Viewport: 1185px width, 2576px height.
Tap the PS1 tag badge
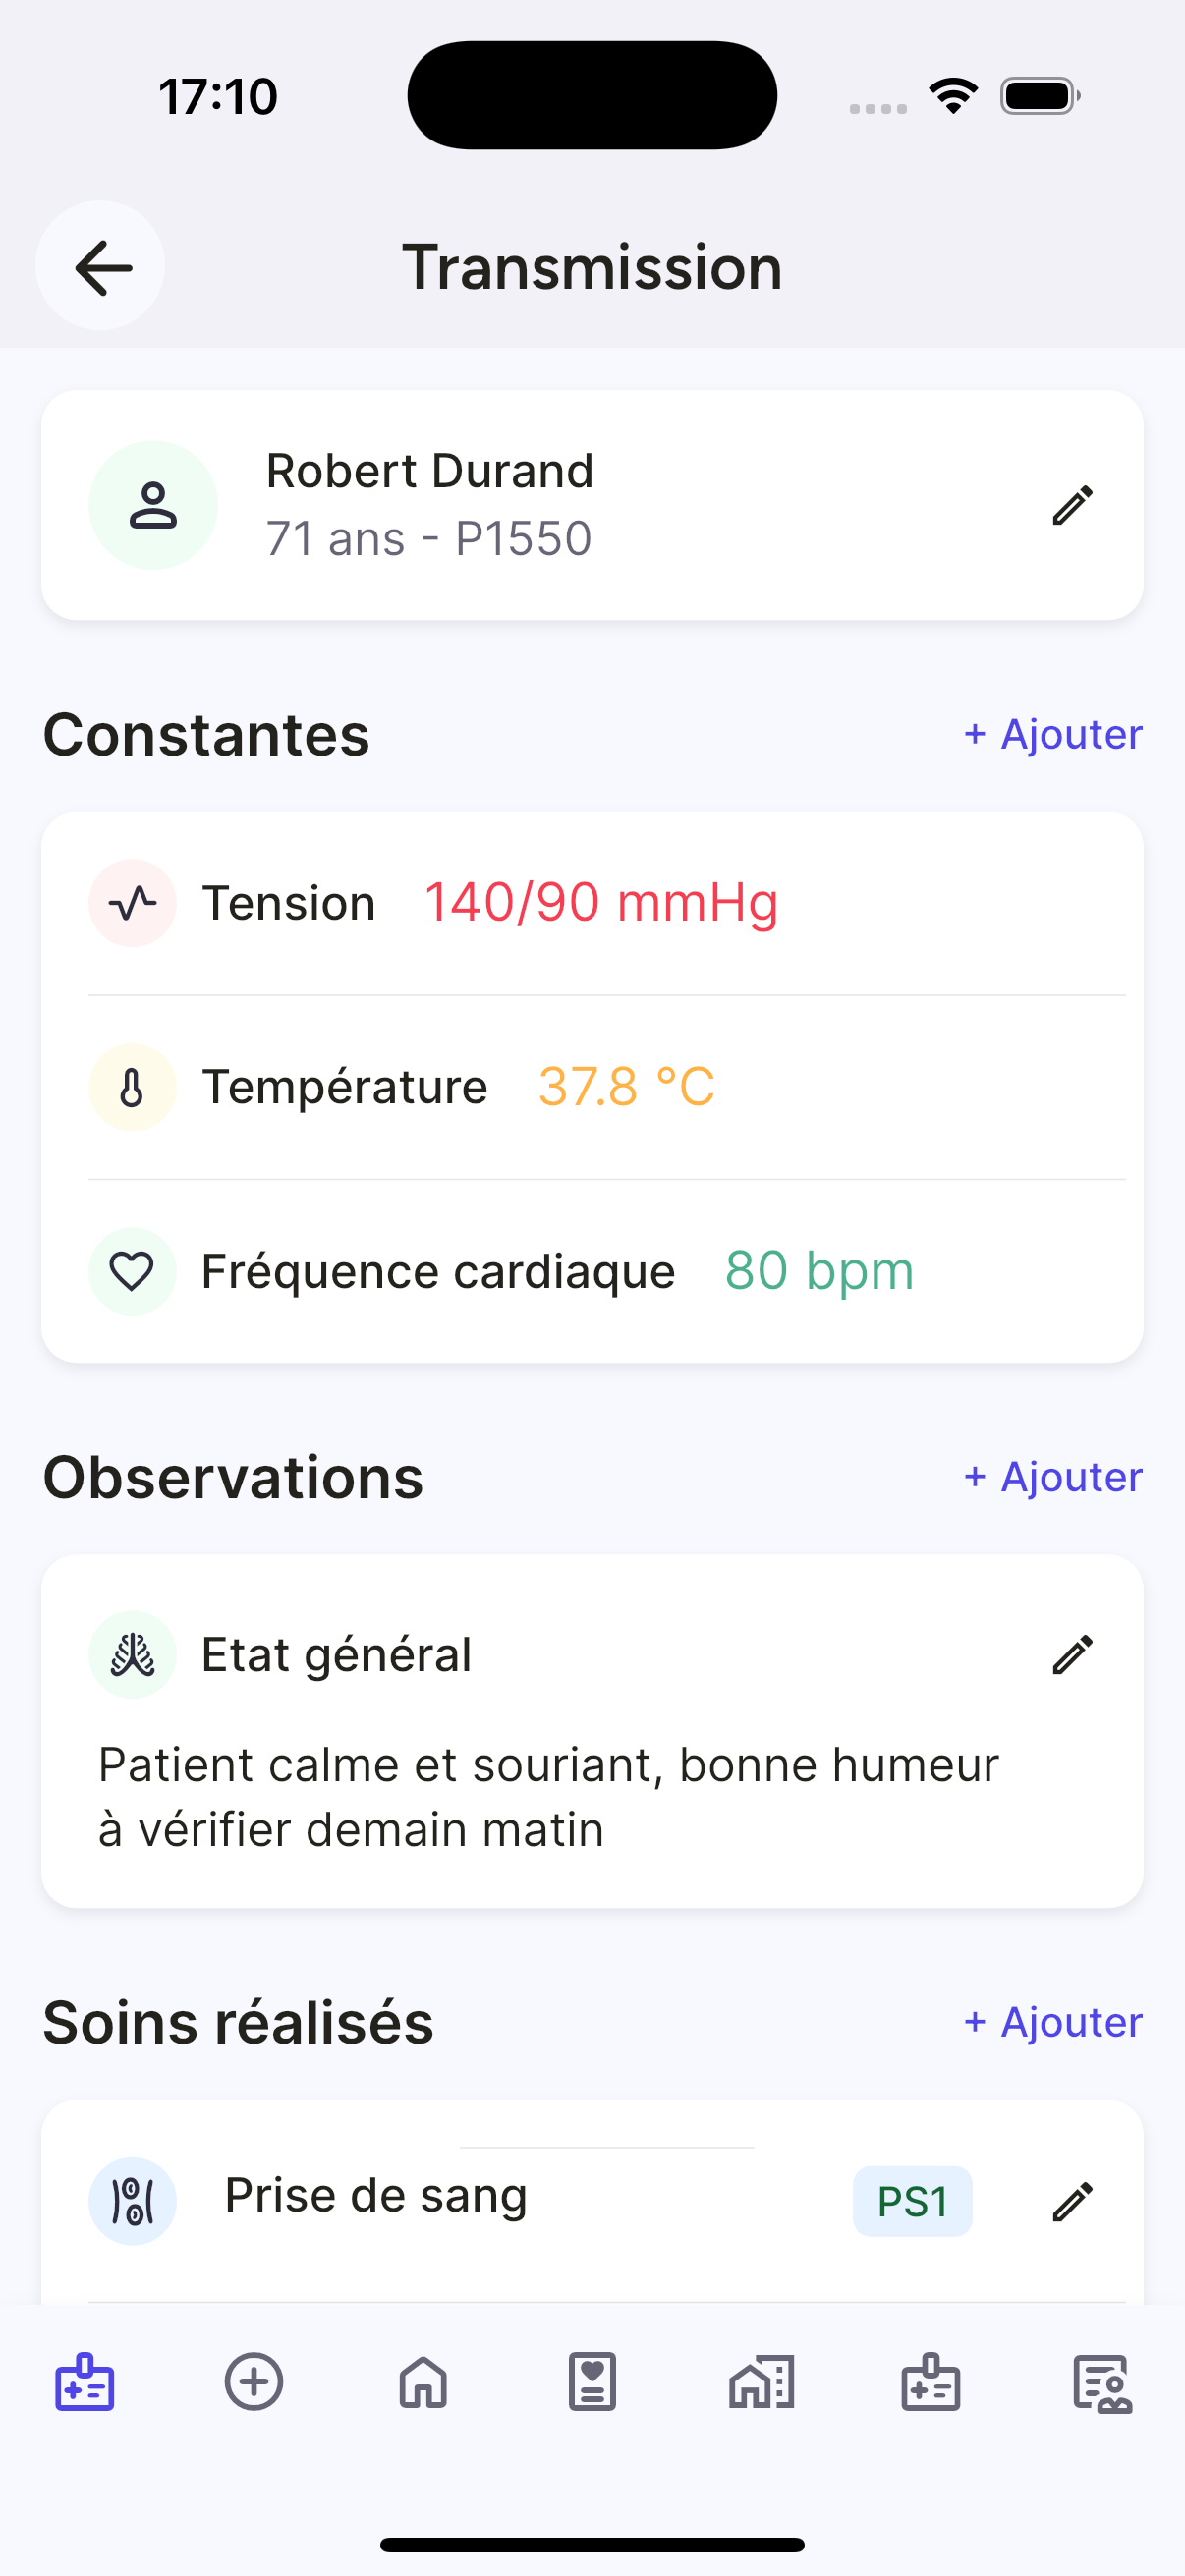click(912, 2201)
